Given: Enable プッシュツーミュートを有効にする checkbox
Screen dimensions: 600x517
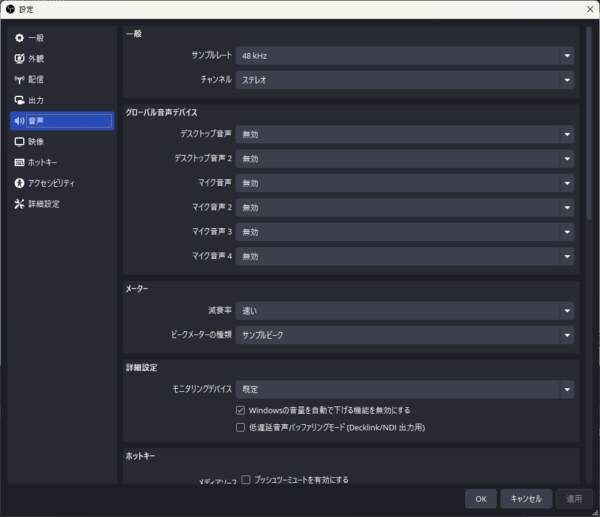Looking at the screenshot, I should coord(246,480).
